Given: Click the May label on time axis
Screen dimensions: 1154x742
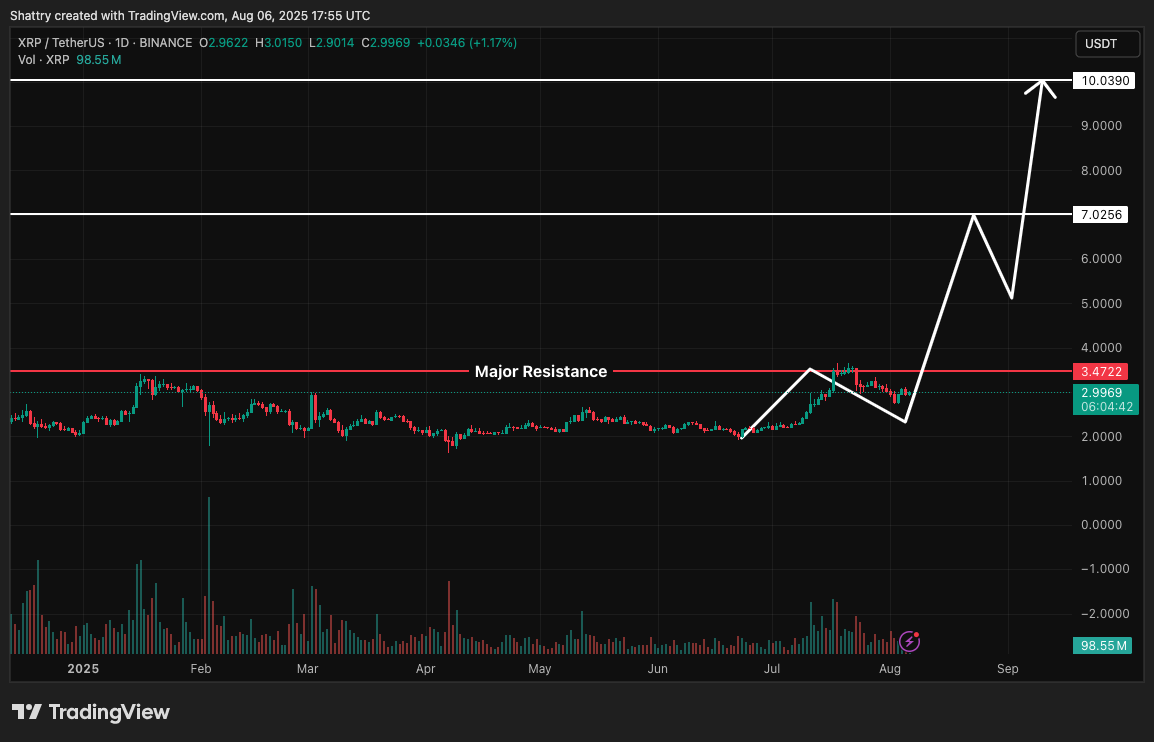Looking at the screenshot, I should [x=540, y=668].
